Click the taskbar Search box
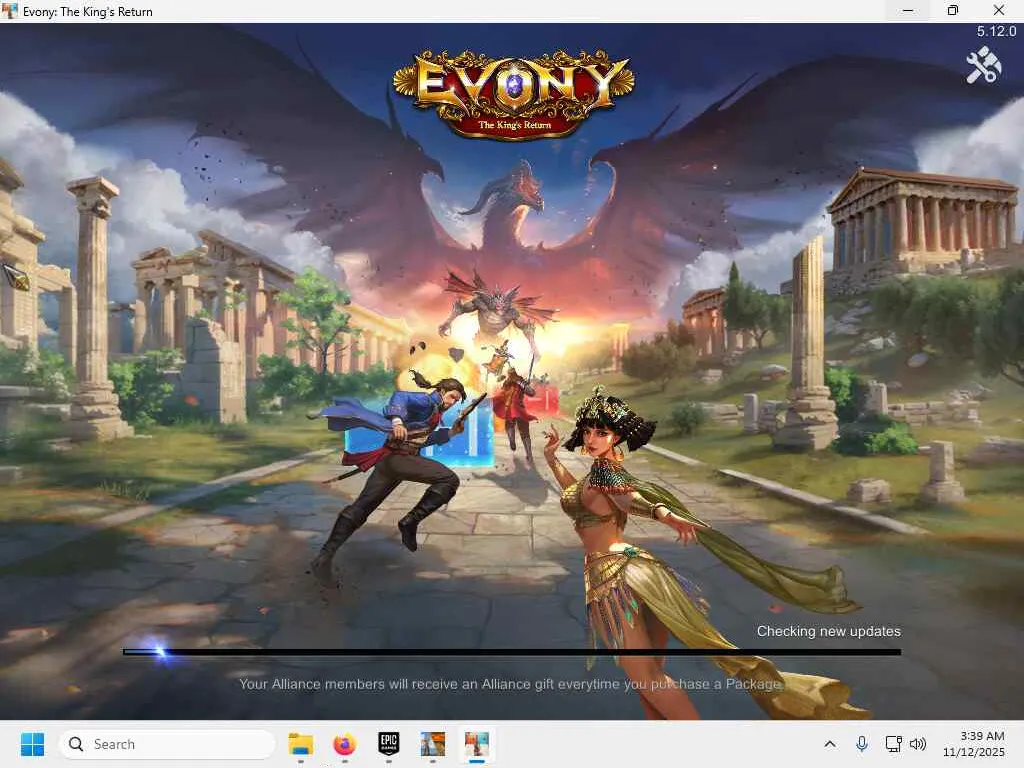 click(x=167, y=744)
